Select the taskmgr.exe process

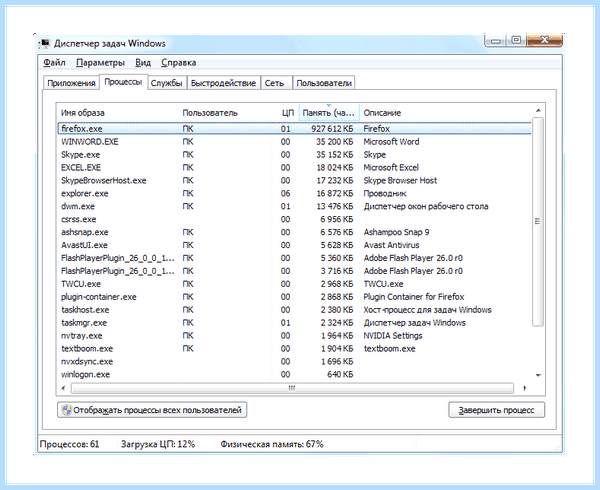295,323
